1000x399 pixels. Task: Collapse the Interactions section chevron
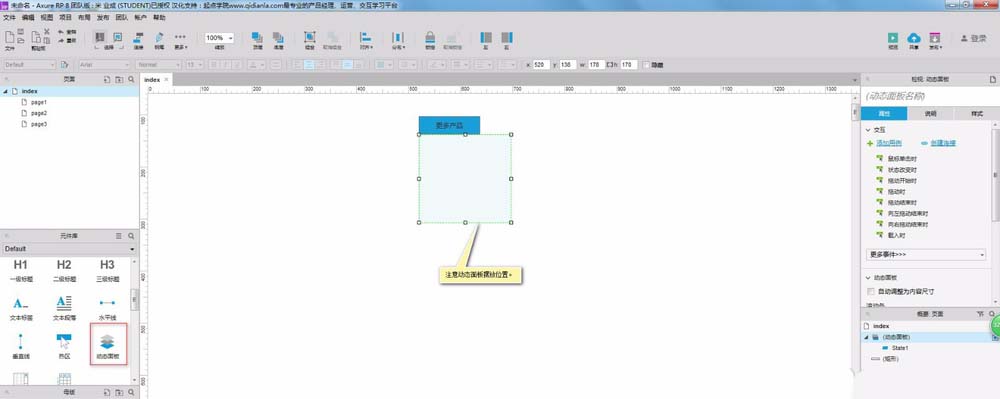[869, 129]
